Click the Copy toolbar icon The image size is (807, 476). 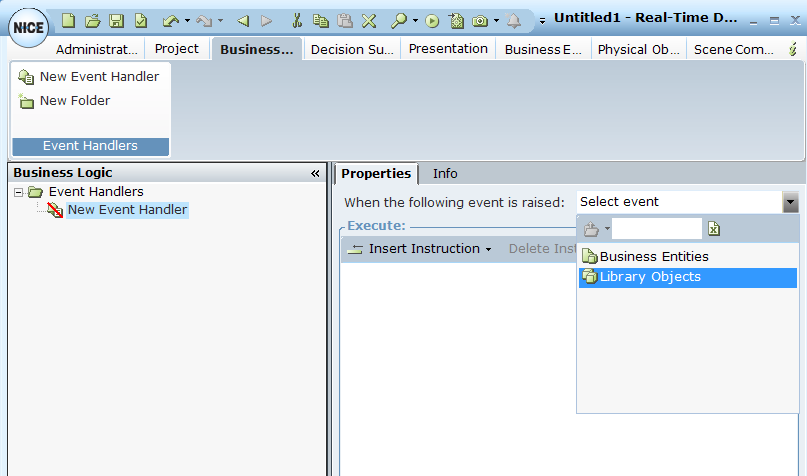coord(321,20)
